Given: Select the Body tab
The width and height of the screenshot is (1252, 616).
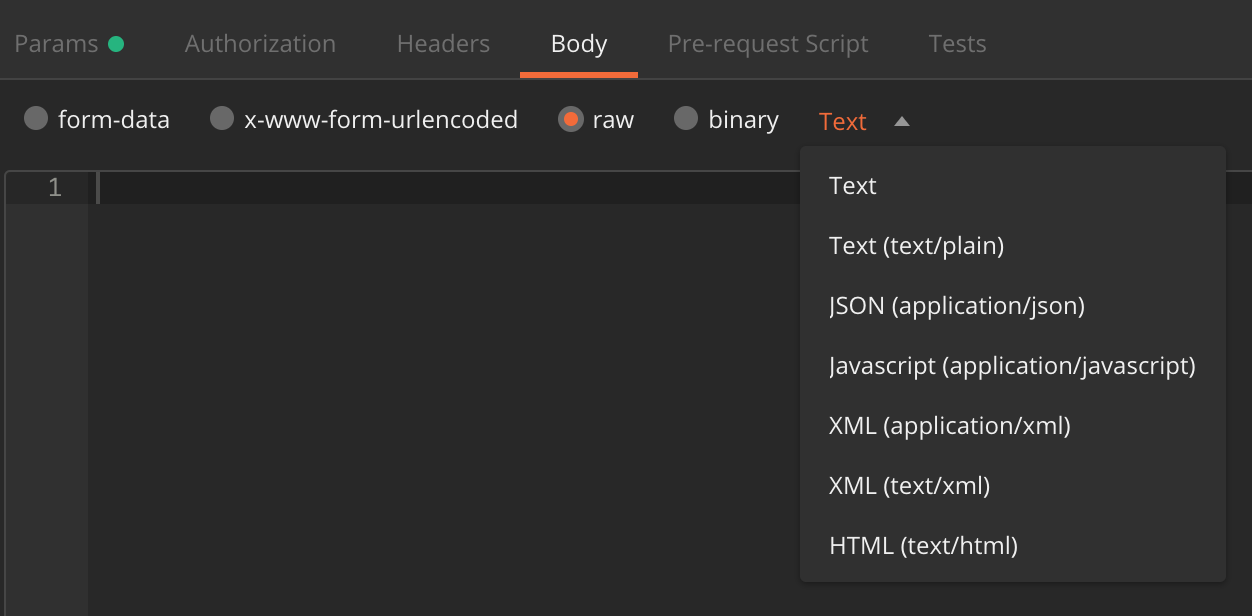Looking at the screenshot, I should click(x=579, y=44).
